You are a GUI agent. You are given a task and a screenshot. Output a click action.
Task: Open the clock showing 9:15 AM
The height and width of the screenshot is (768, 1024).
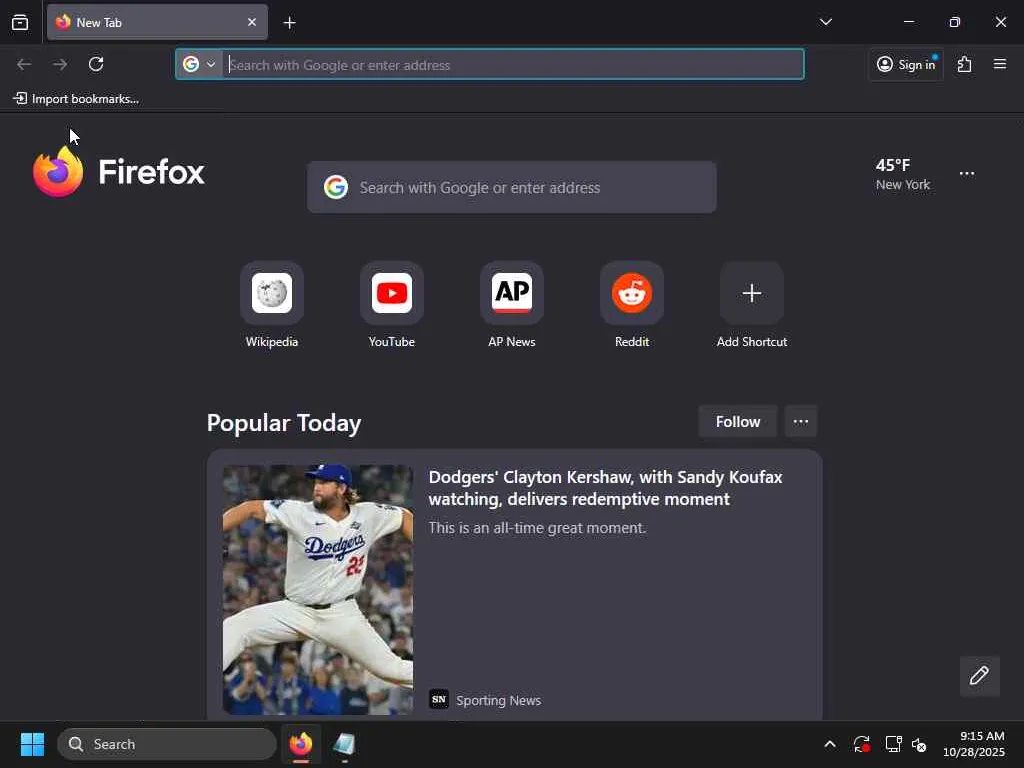coord(974,744)
